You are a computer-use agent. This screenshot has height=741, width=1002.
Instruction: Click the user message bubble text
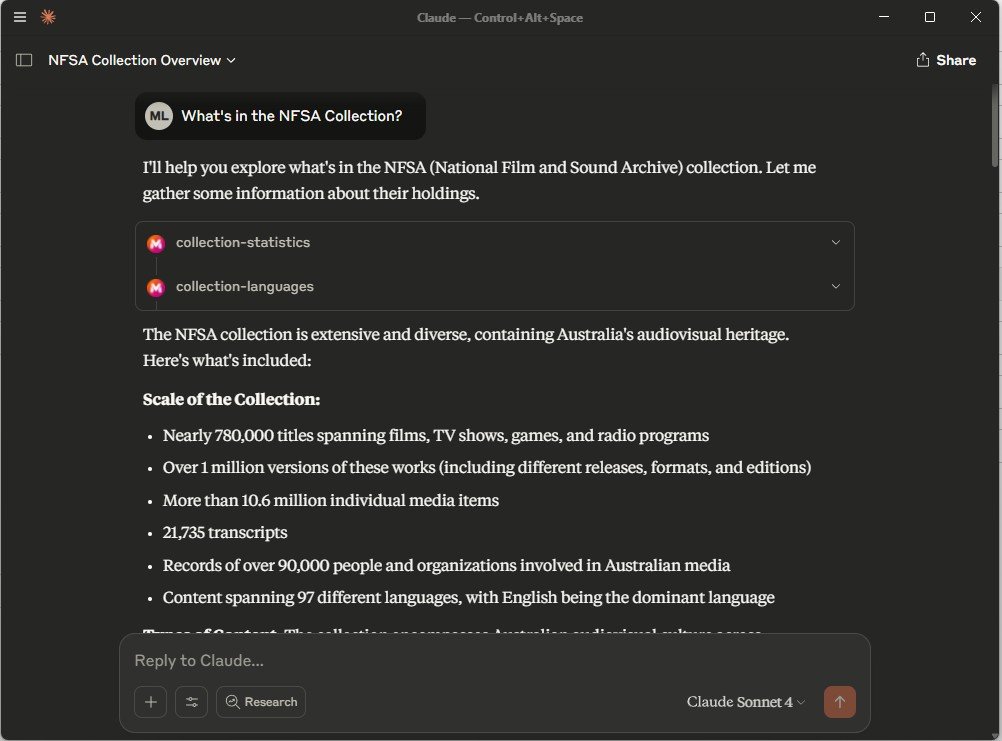(291, 116)
